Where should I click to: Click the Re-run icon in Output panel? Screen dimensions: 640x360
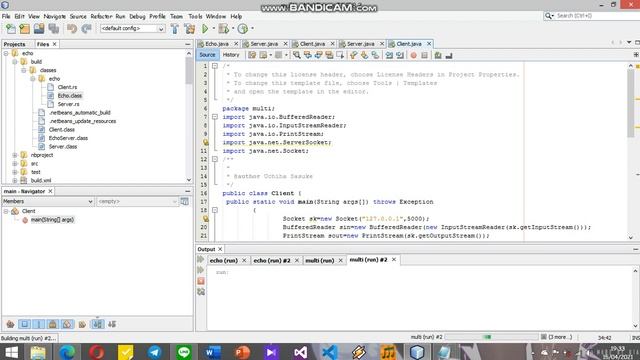(x=200, y=259)
